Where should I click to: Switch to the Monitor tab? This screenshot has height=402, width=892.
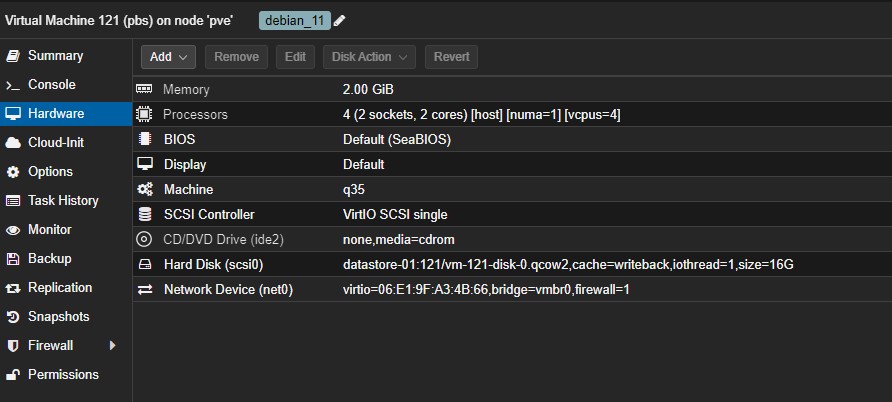[49, 230]
